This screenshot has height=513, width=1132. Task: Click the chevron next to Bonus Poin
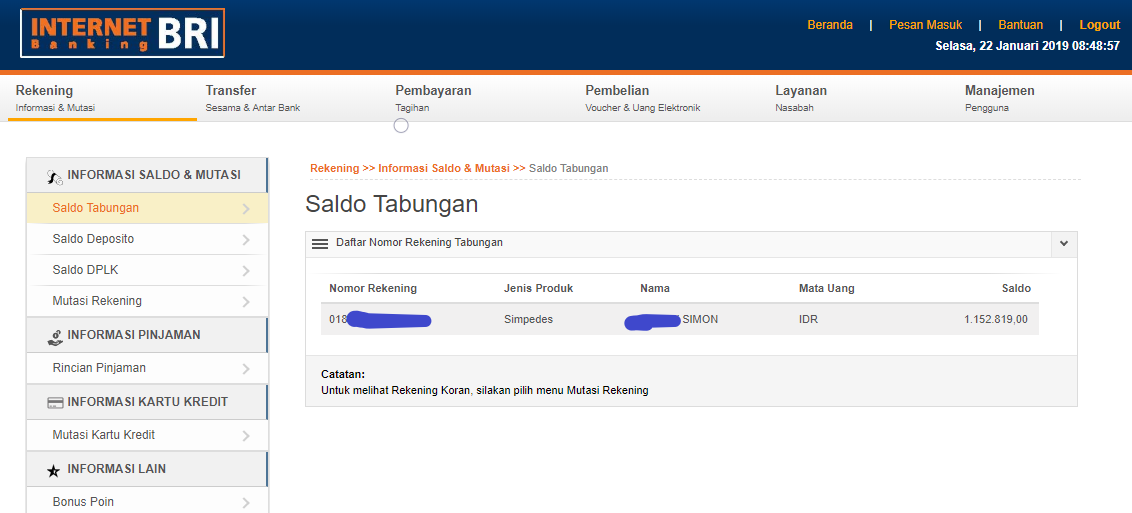coord(246,503)
